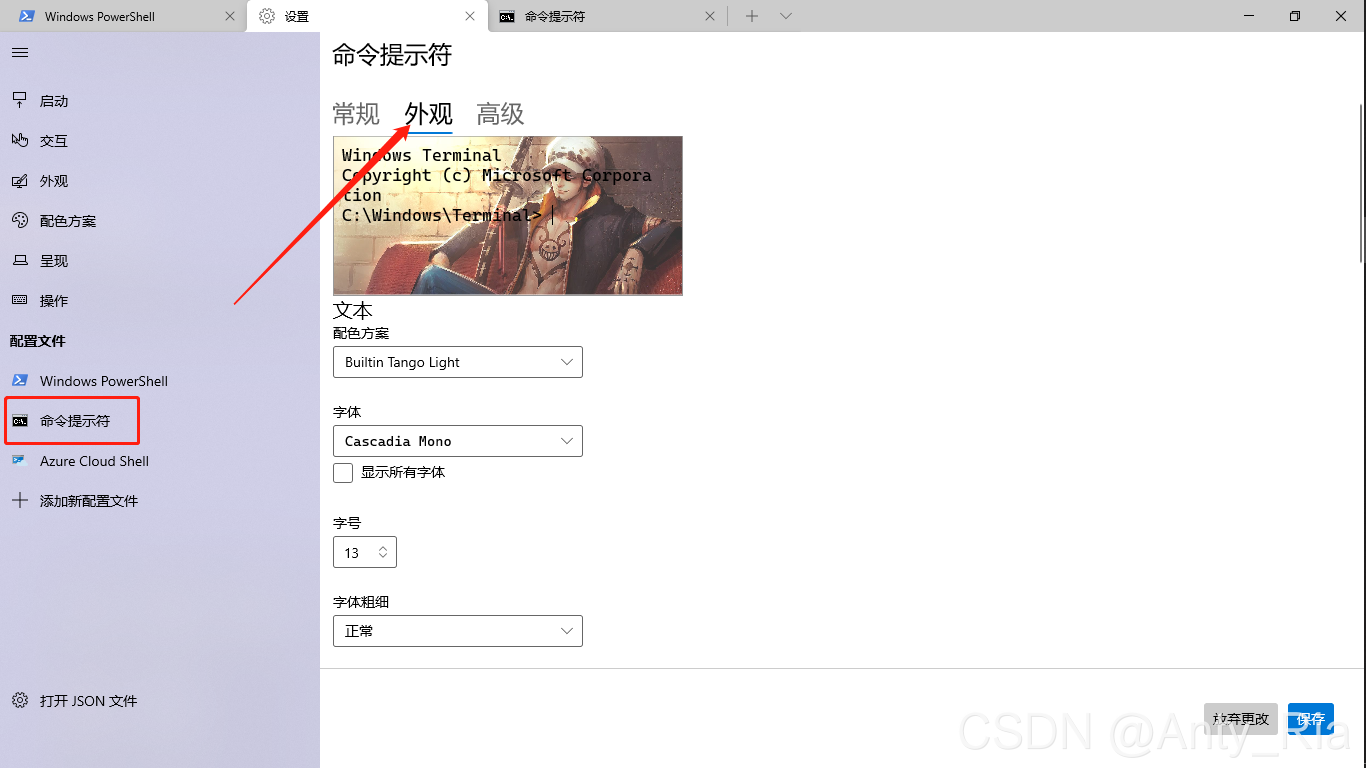The image size is (1366, 768).
Task: Click the Azure Cloud Shell profile icon
Action: coord(20,460)
